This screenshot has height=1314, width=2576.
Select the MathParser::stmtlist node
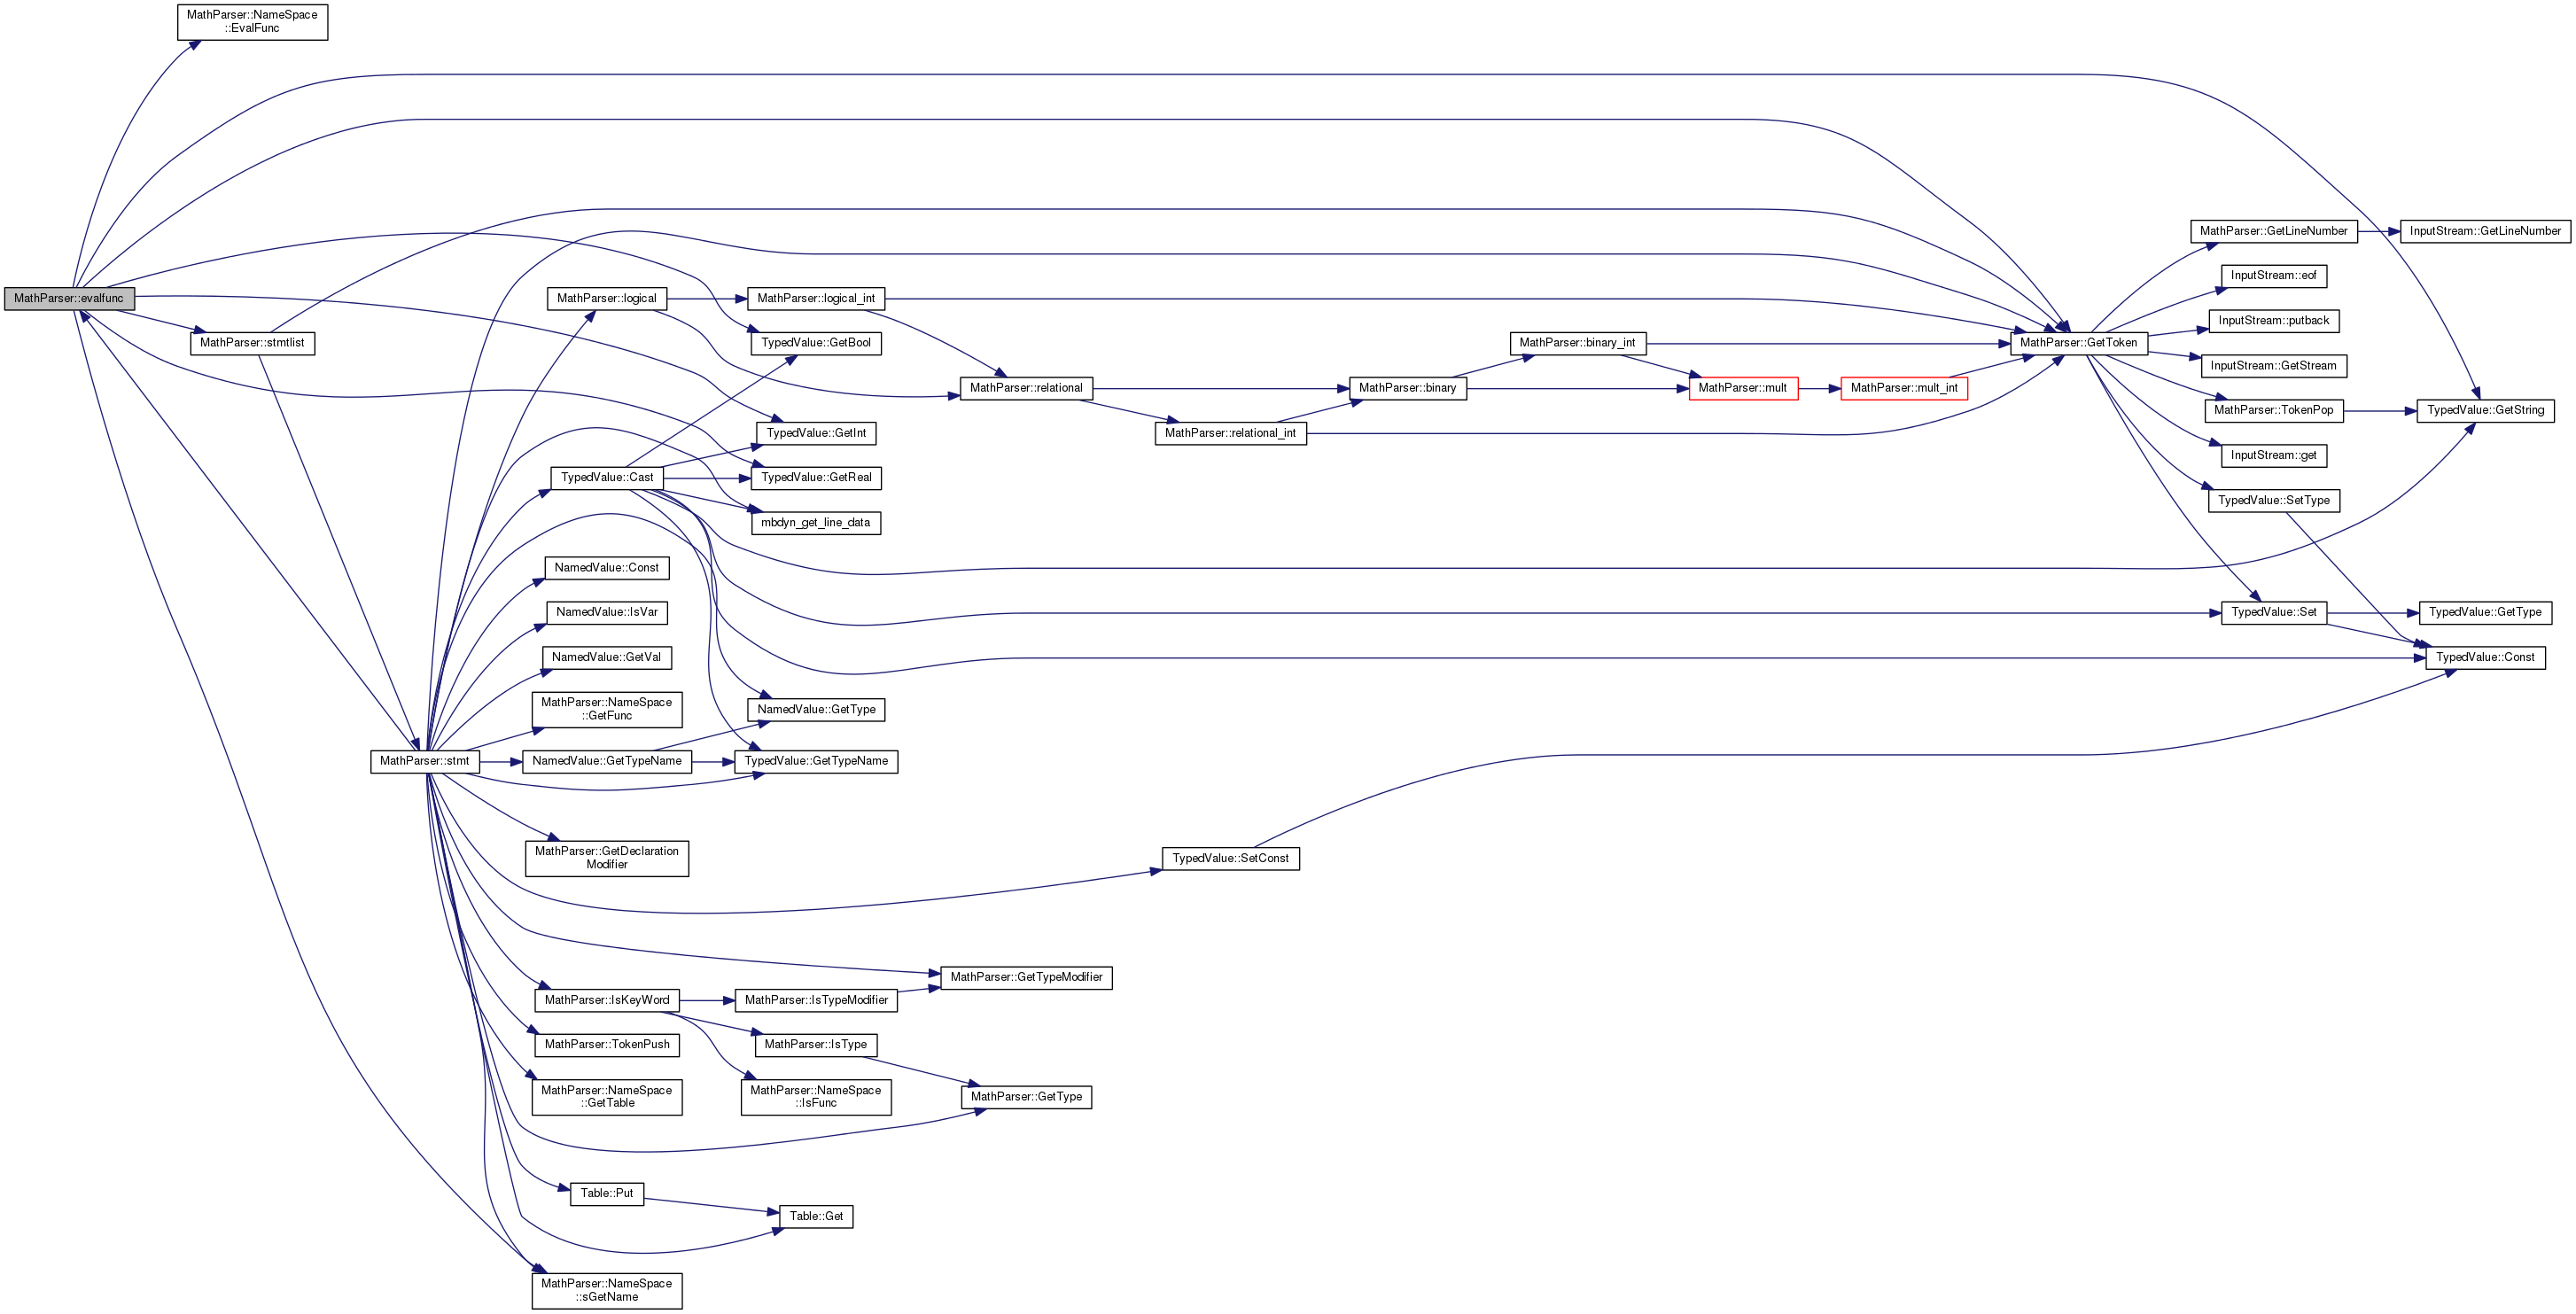click(x=252, y=343)
